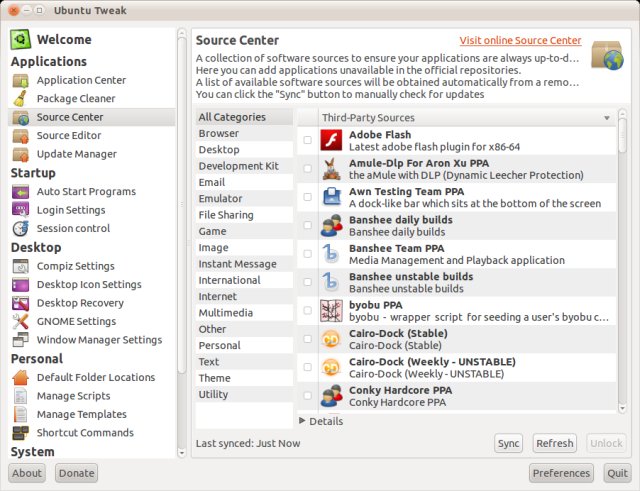The width and height of the screenshot is (640, 491).
Task: Choose the Development Kit category
Action: click(244, 166)
